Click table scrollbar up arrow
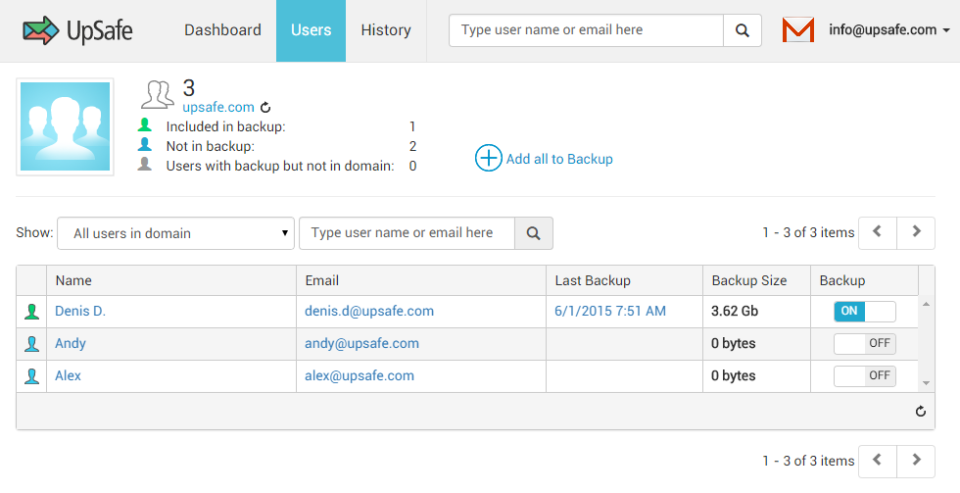This screenshot has height=493, width=960. (926, 304)
